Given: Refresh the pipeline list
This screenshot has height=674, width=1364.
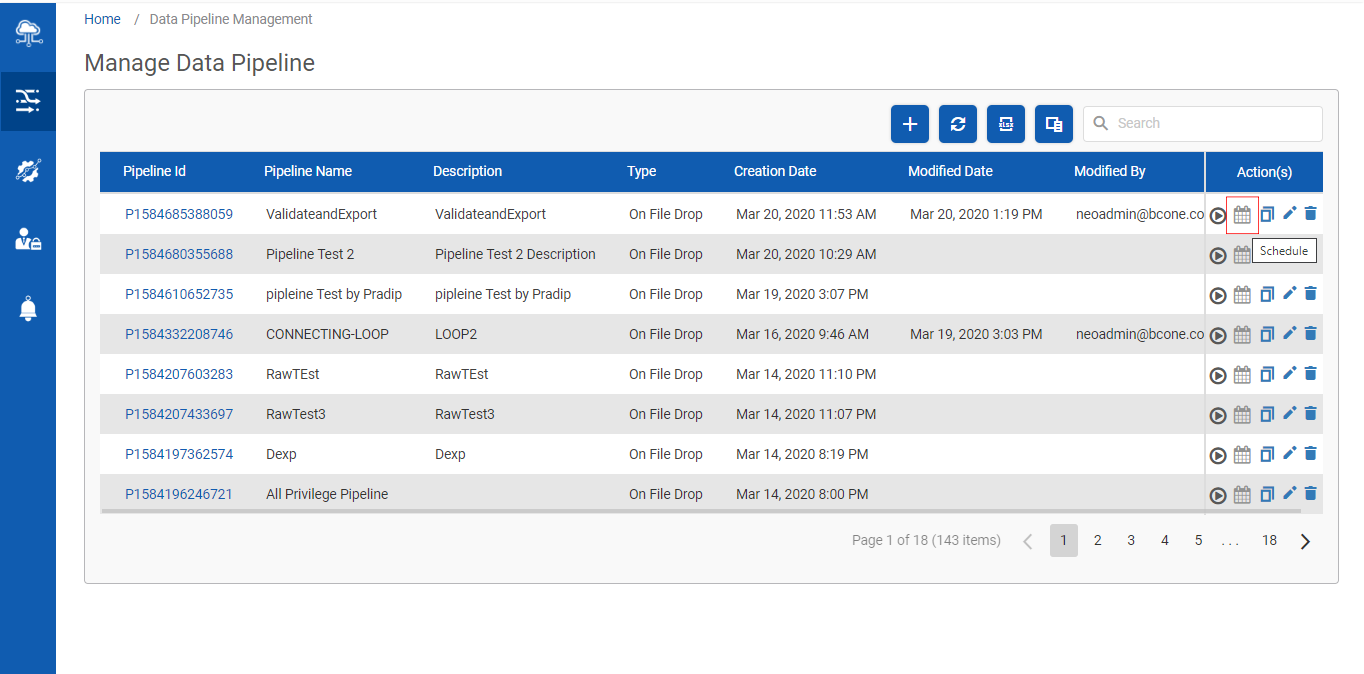Looking at the screenshot, I should 958,124.
